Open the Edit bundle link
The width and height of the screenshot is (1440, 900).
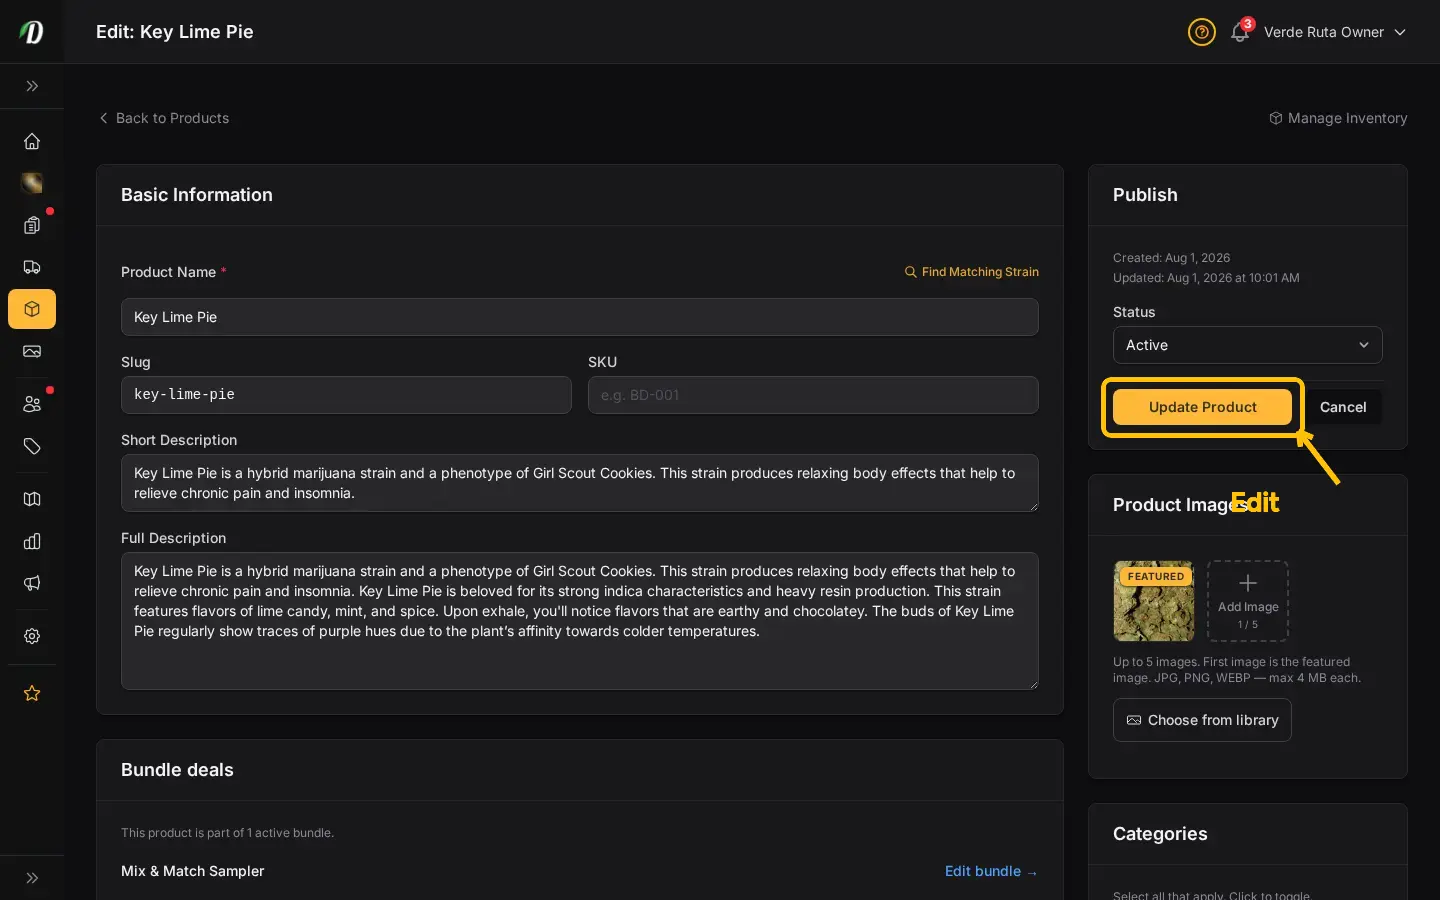tap(991, 871)
